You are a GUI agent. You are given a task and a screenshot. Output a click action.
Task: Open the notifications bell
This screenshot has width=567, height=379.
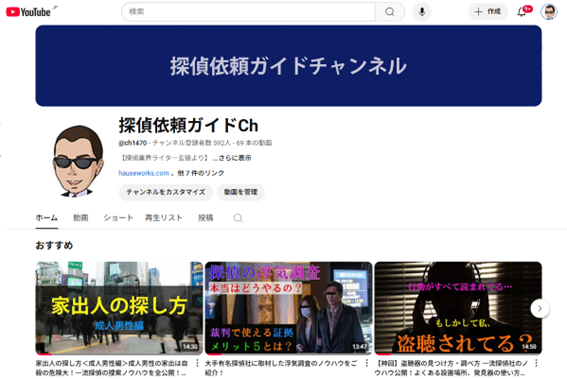point(521,12)
